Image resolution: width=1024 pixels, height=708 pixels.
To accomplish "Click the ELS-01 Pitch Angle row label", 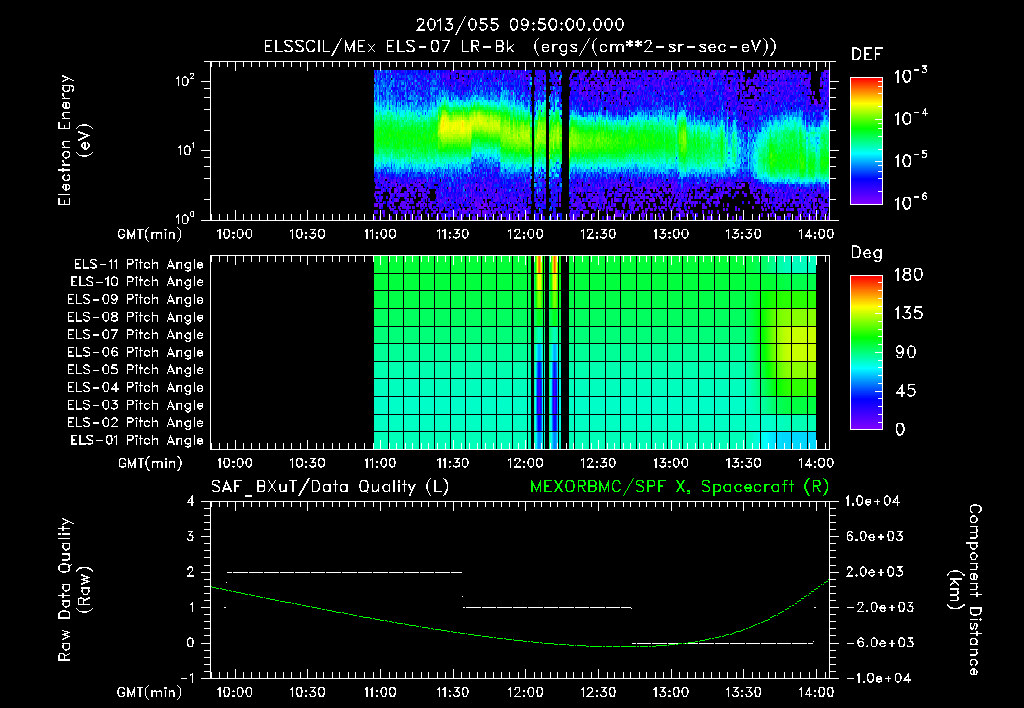I will tap(136, 440).
